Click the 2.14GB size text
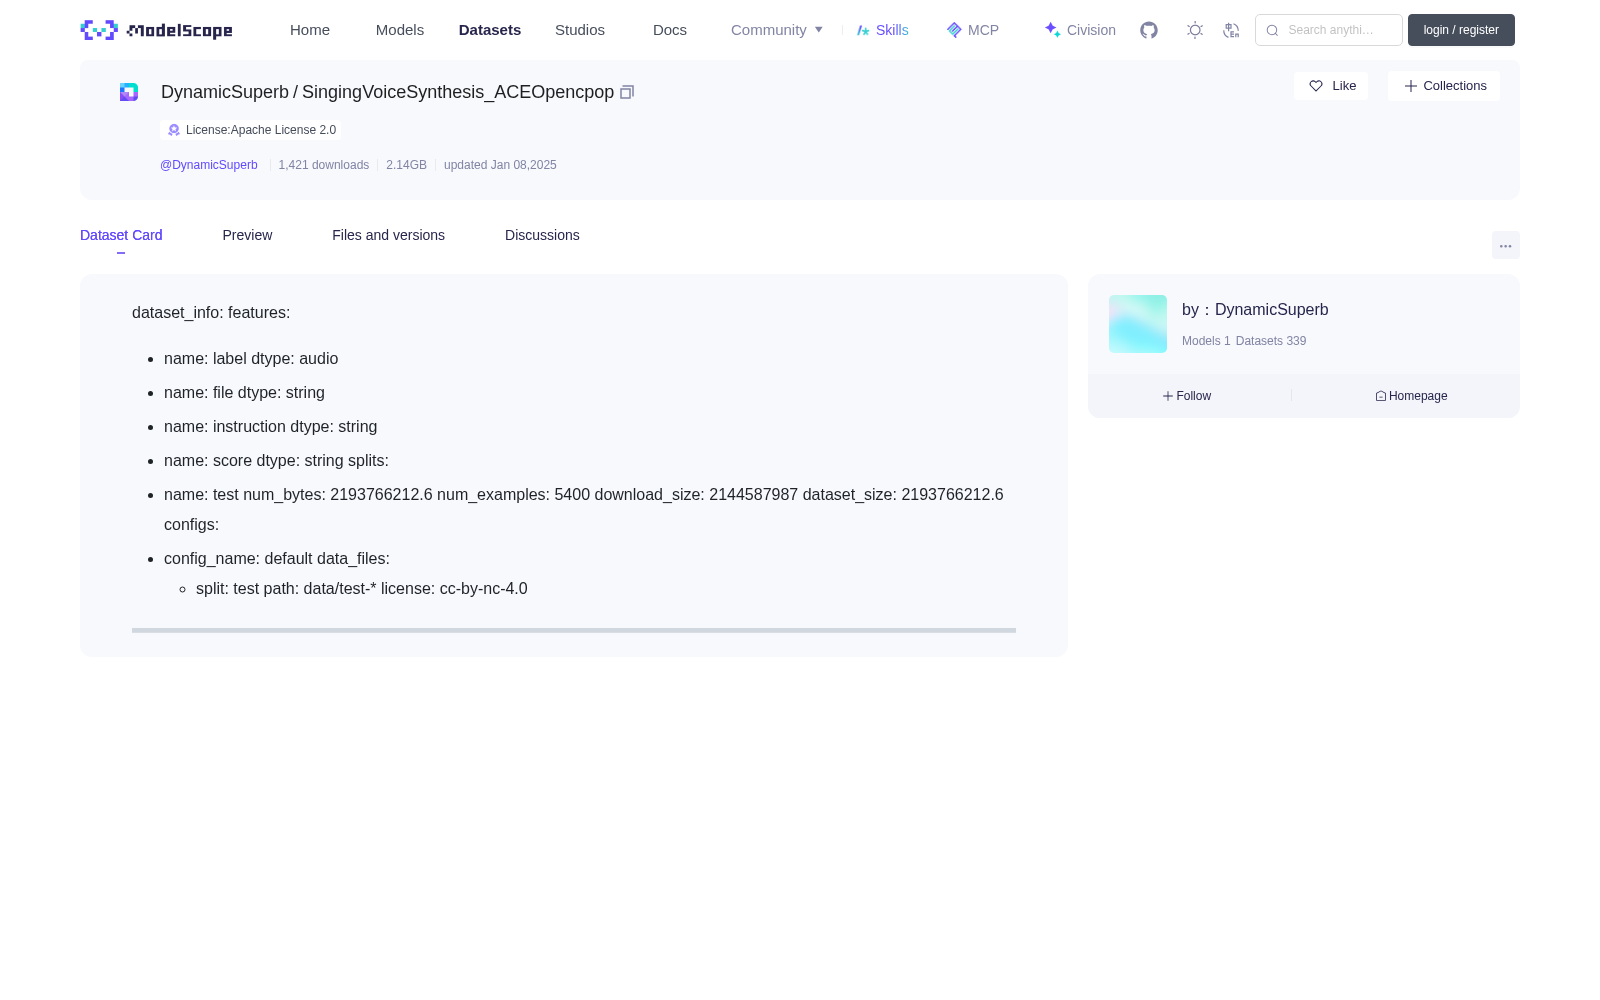The width and height of the screenshot is (1600, 1000). click(x=406, y=165)
